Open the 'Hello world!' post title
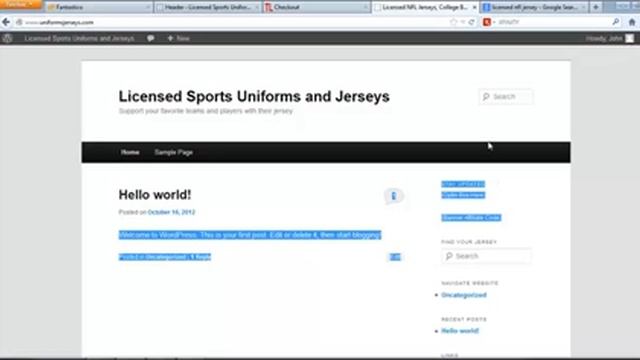Image resolution: width=640 pixels, height=360 pixels. click(155, 195)
